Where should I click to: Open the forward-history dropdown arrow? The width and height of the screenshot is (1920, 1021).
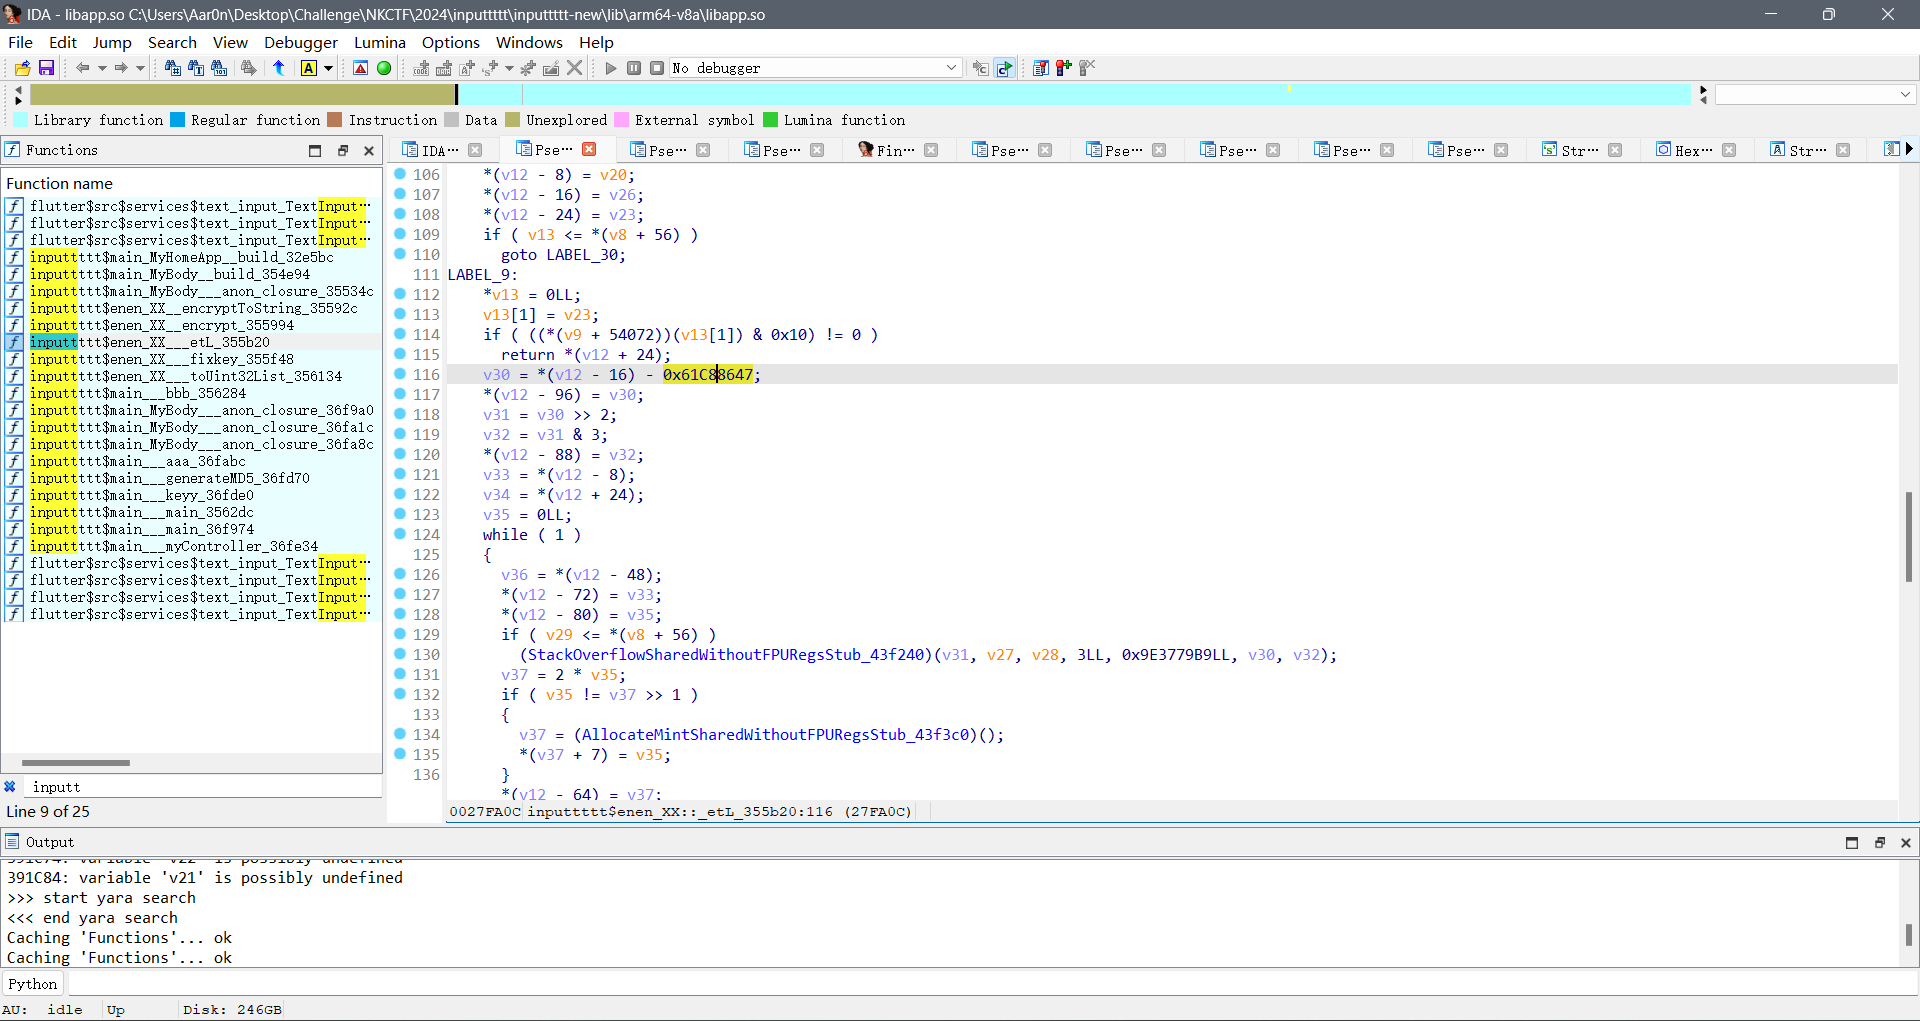(140, 68)
